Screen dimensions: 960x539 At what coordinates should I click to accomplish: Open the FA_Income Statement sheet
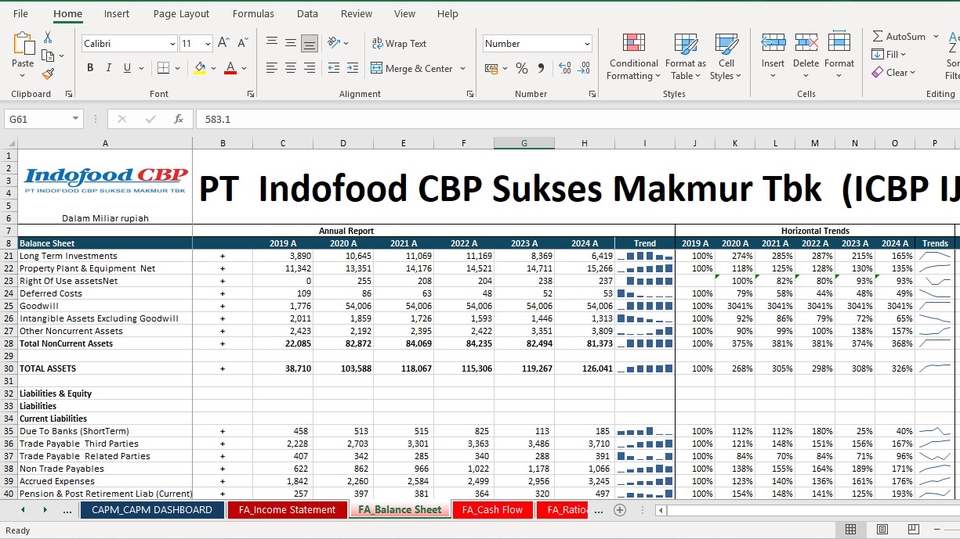coord(287,510)
